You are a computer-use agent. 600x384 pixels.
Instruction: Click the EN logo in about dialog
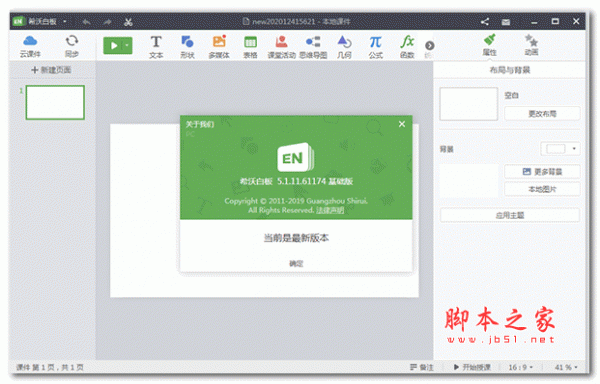tap(295, 158)
